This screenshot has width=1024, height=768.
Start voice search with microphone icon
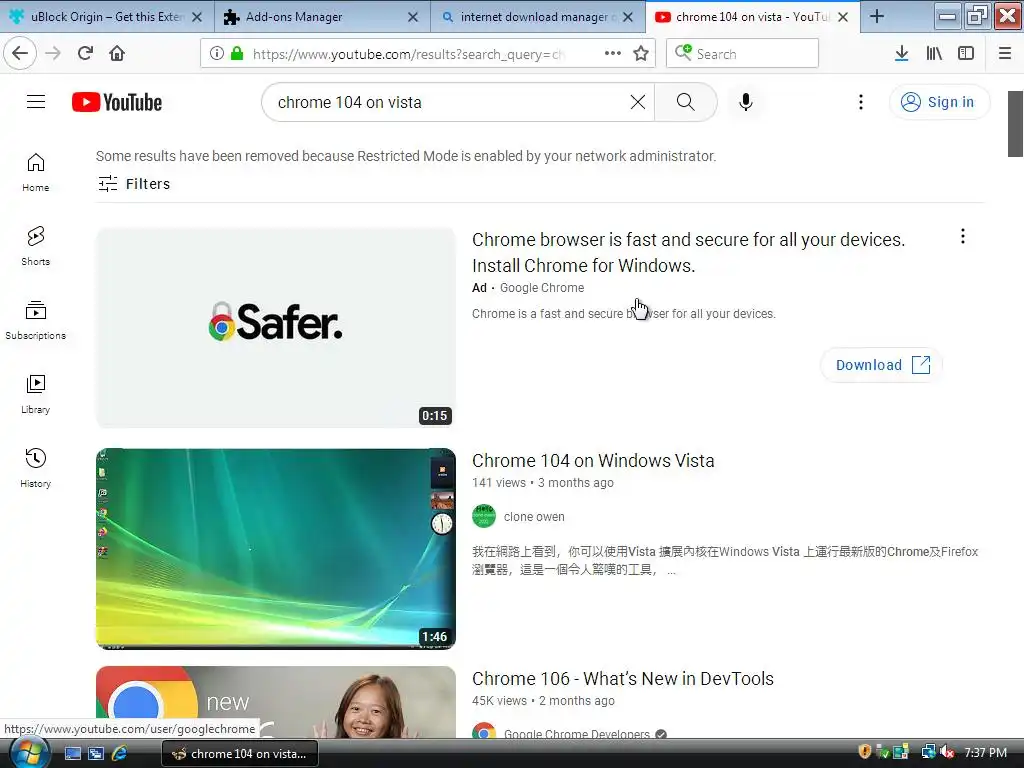coord(746,102)
